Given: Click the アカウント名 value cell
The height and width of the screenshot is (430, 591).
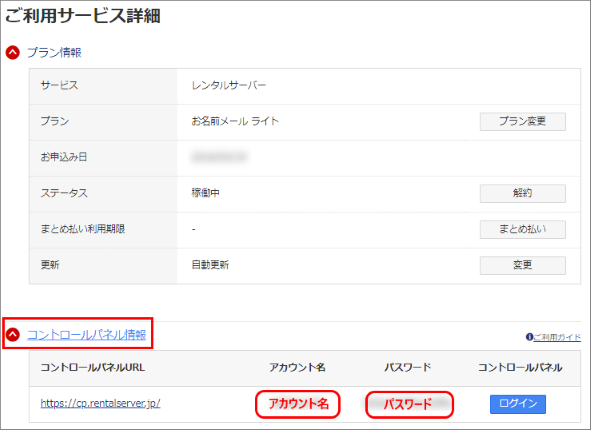Looking at the screenshot, I should [x=298, y=404].
